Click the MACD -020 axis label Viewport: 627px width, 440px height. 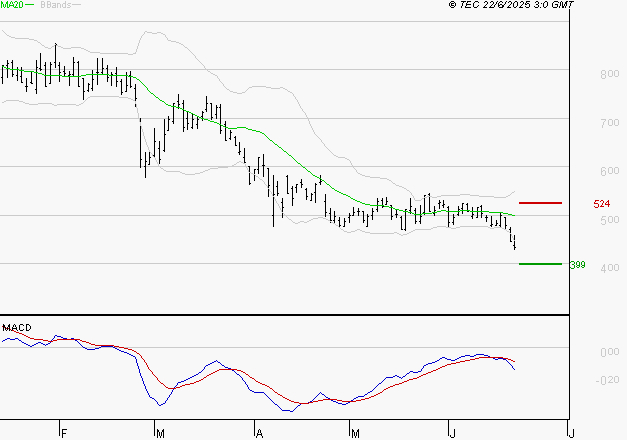(x=607, y=380)
